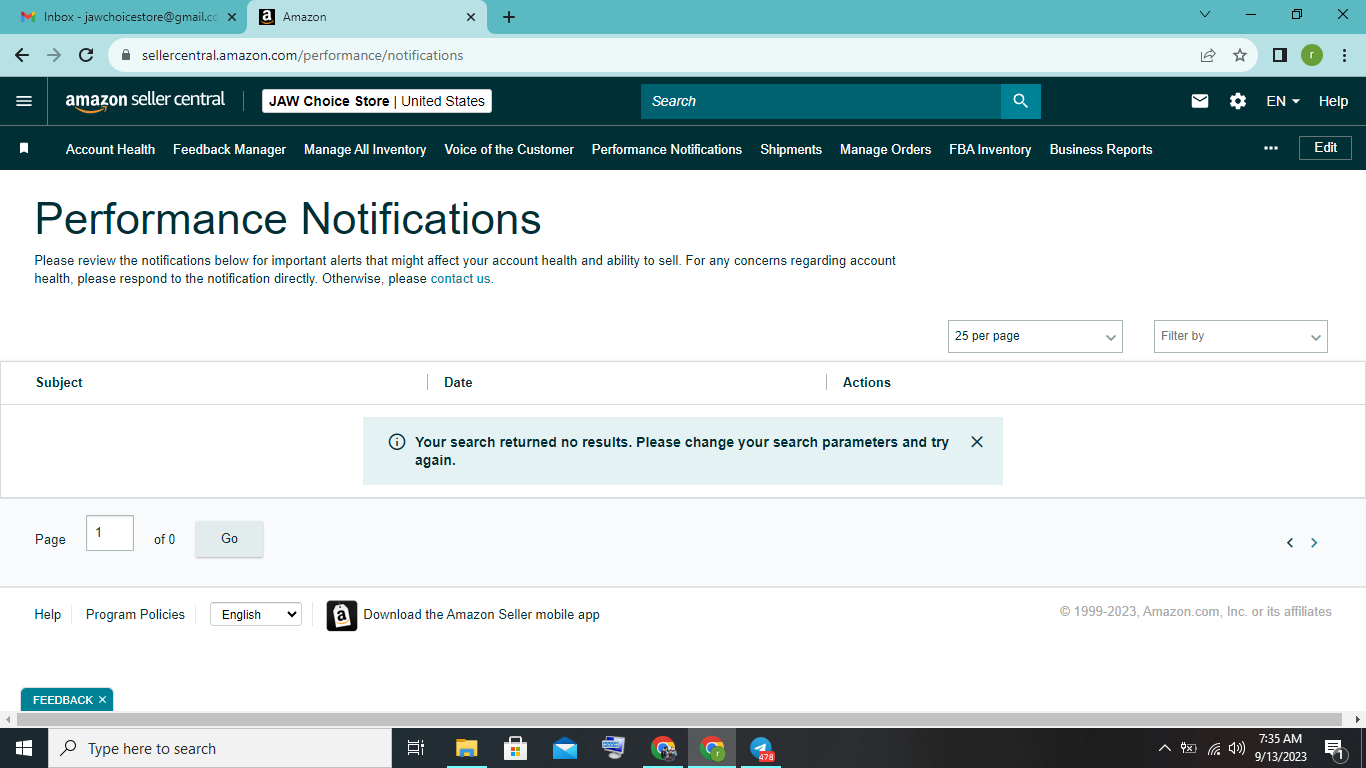Open the EN language dropdown
Screen dimensions: 1366x768
1283,101
